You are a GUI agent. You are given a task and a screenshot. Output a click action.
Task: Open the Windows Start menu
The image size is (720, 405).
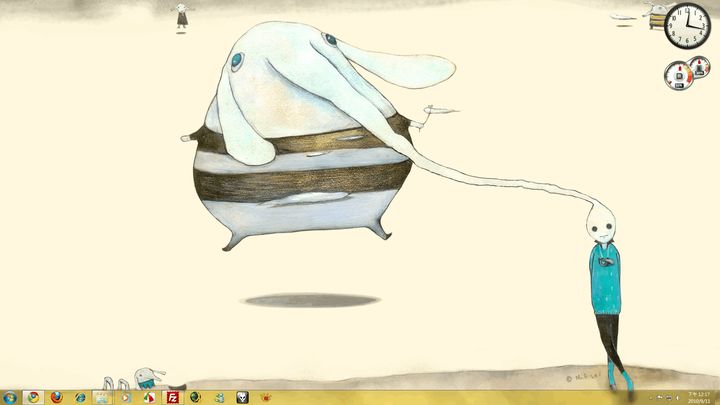(x=10, y=397)
